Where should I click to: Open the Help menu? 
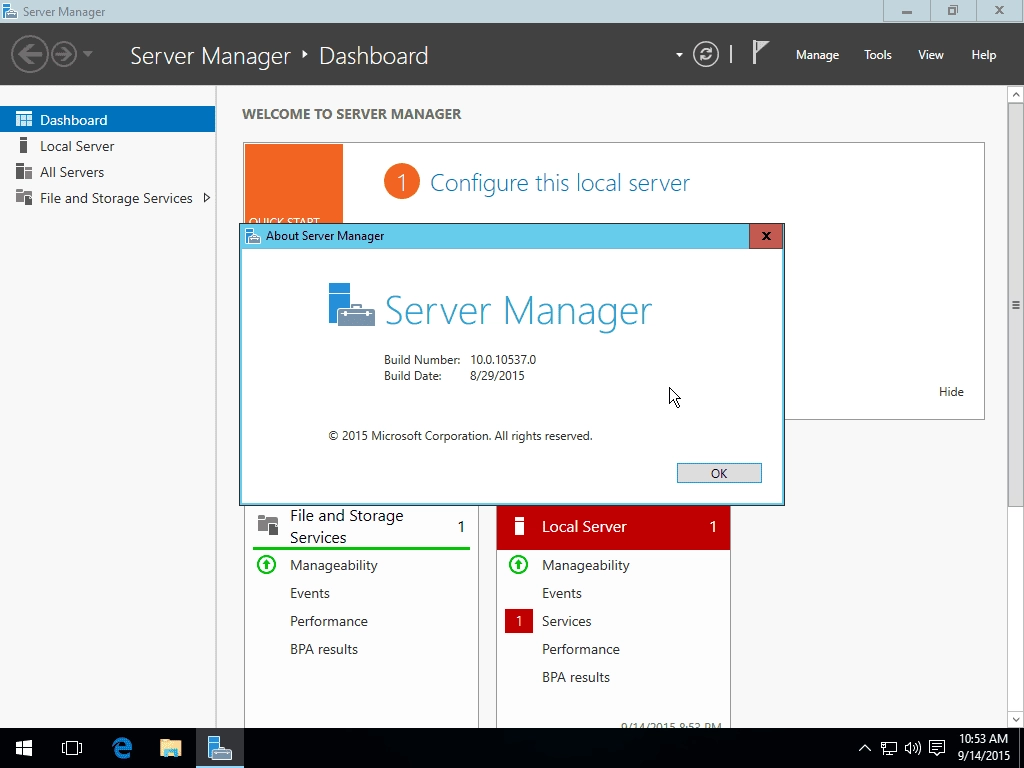(984, 55)
